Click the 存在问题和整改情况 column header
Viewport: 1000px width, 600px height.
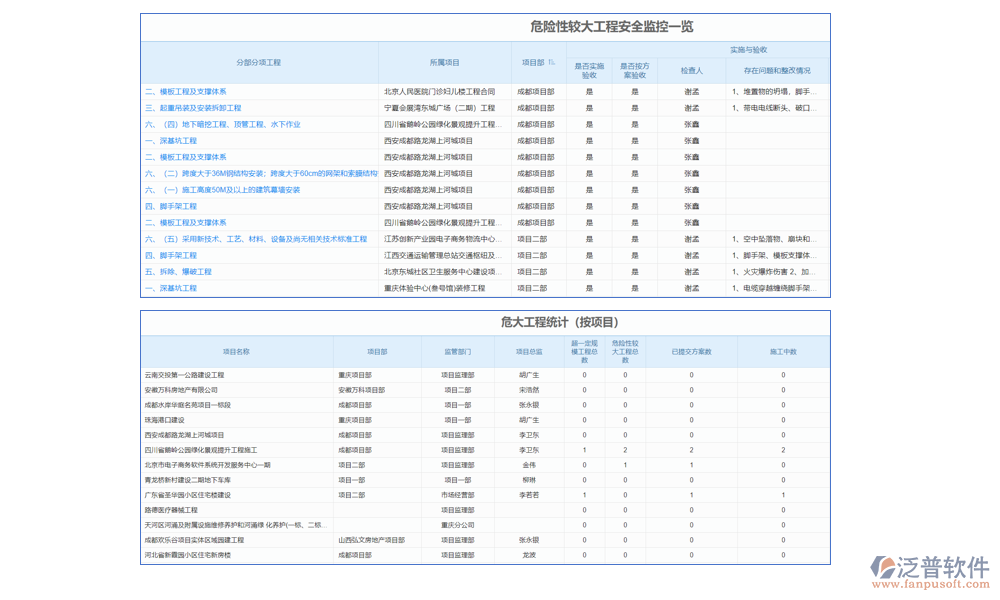pos(777,71)
